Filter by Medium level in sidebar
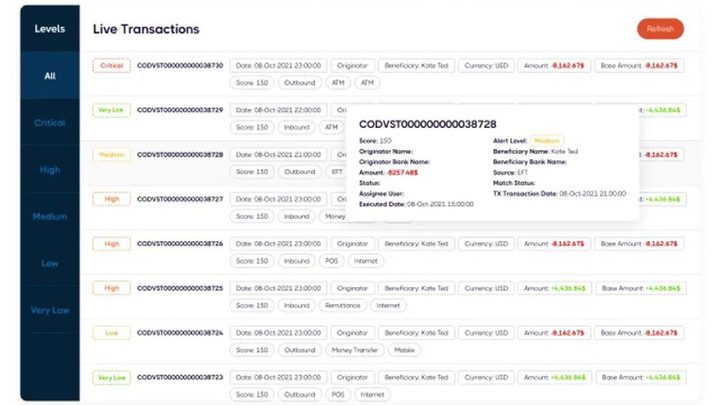Viewport: 720px width, 405px height. (50, 216)
